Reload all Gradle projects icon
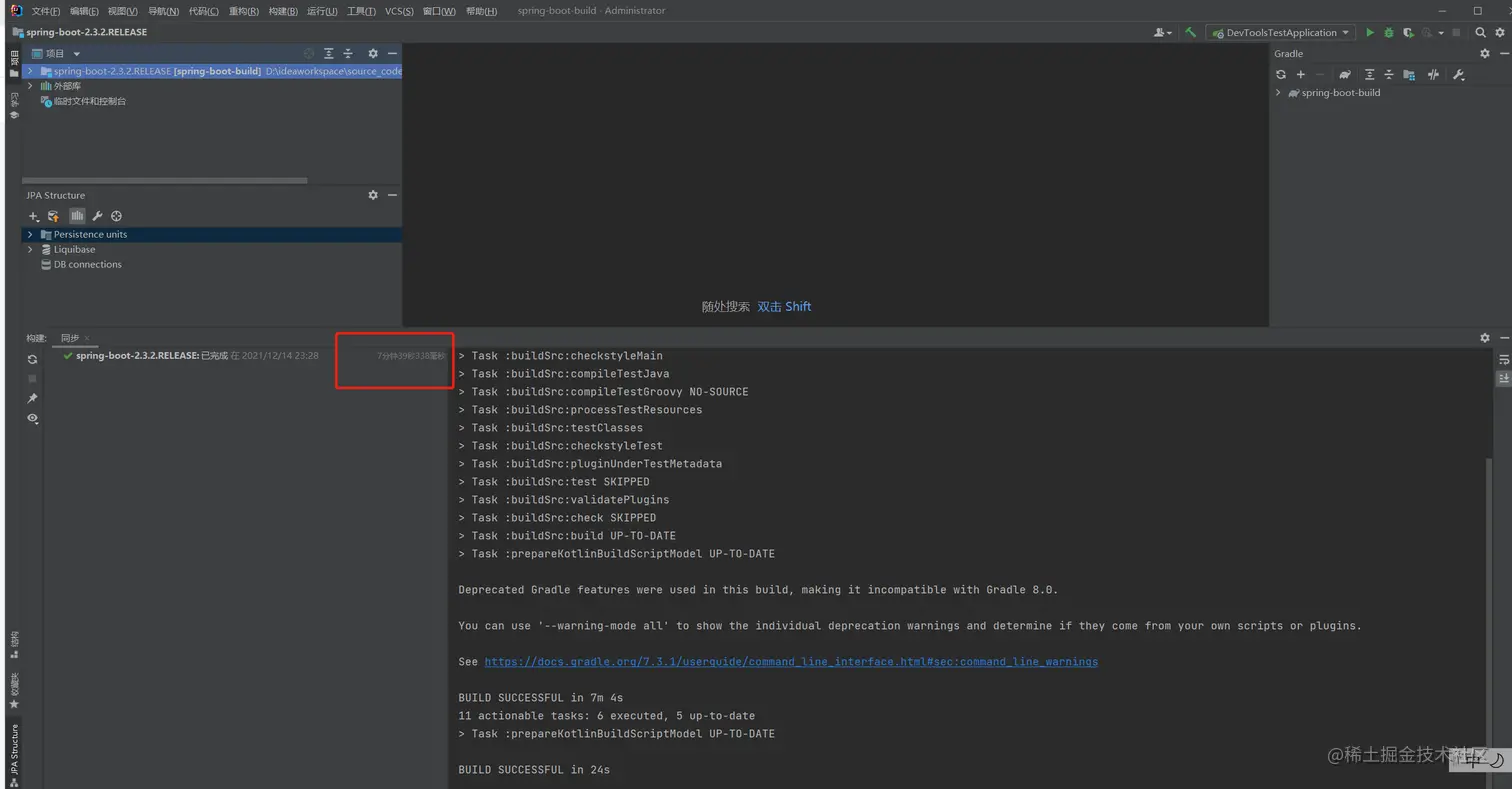The width and height of the screenshot is (1512, 789). pyautogui.click(x=1281, y=75)
